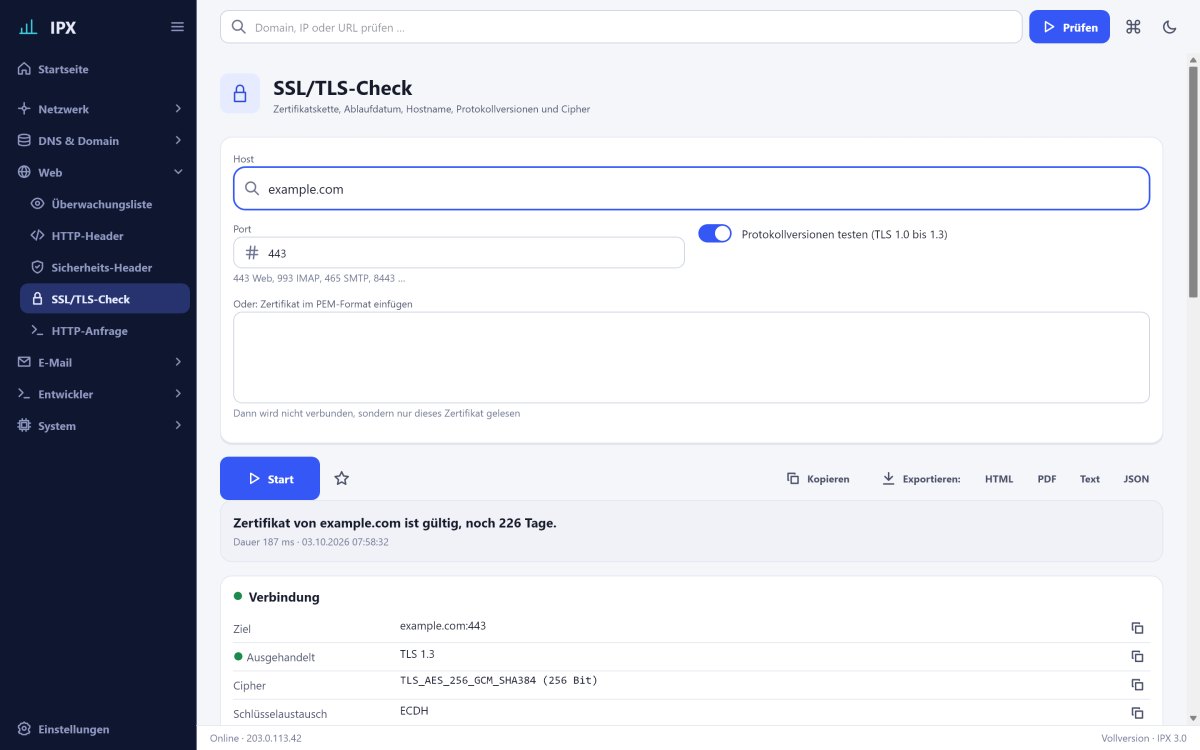Open Überwachungsliste page
The height and width of the screenshot is (750, 1200).
tap(105, 204)
